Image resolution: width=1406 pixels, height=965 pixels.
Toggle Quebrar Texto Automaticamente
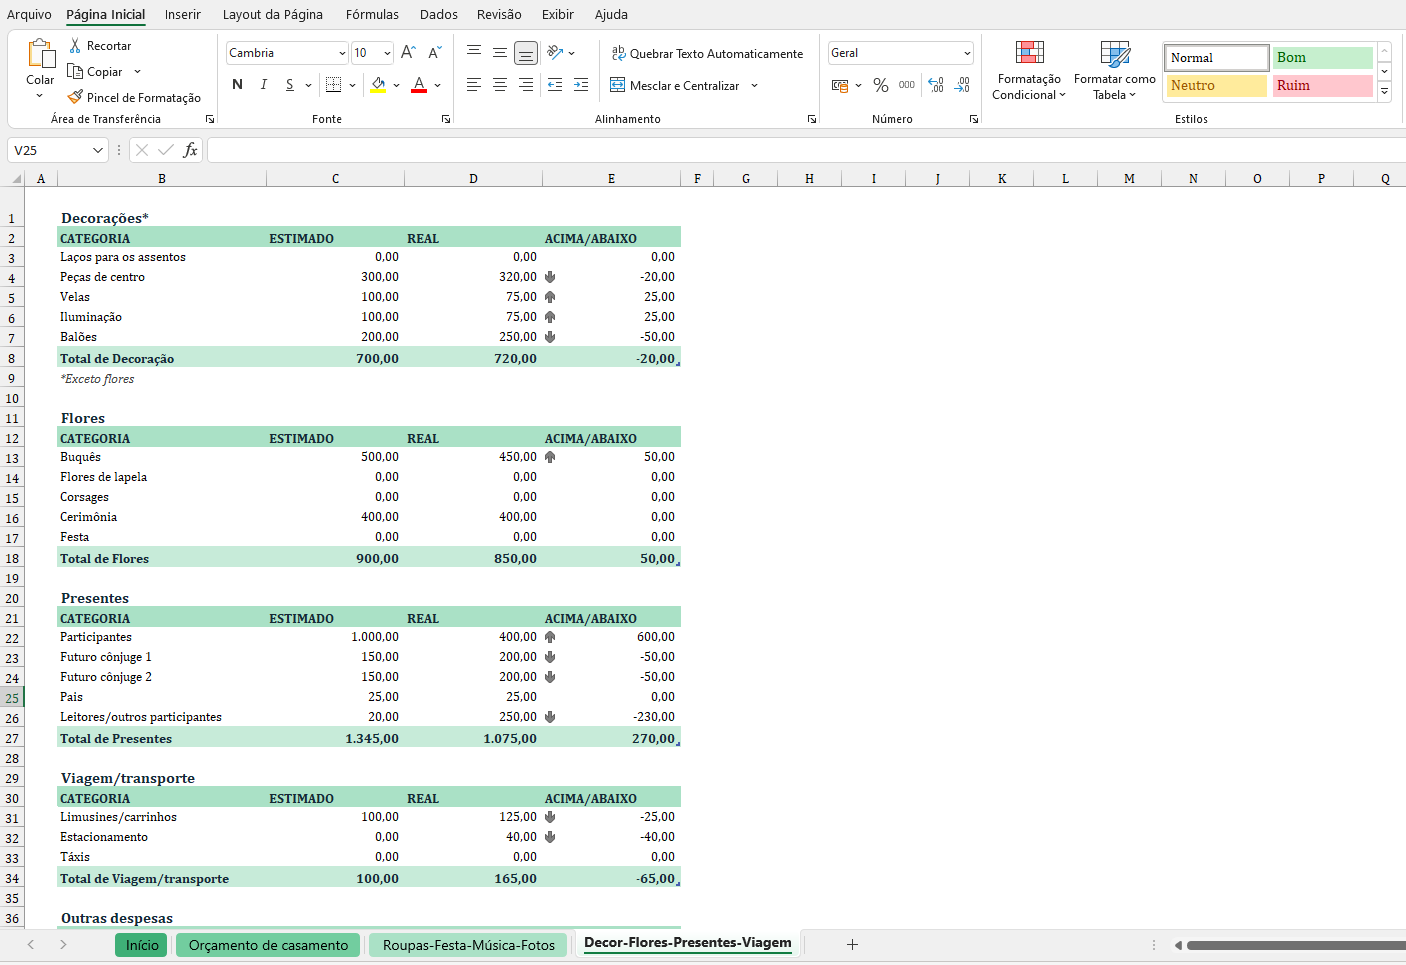point(707,54)
